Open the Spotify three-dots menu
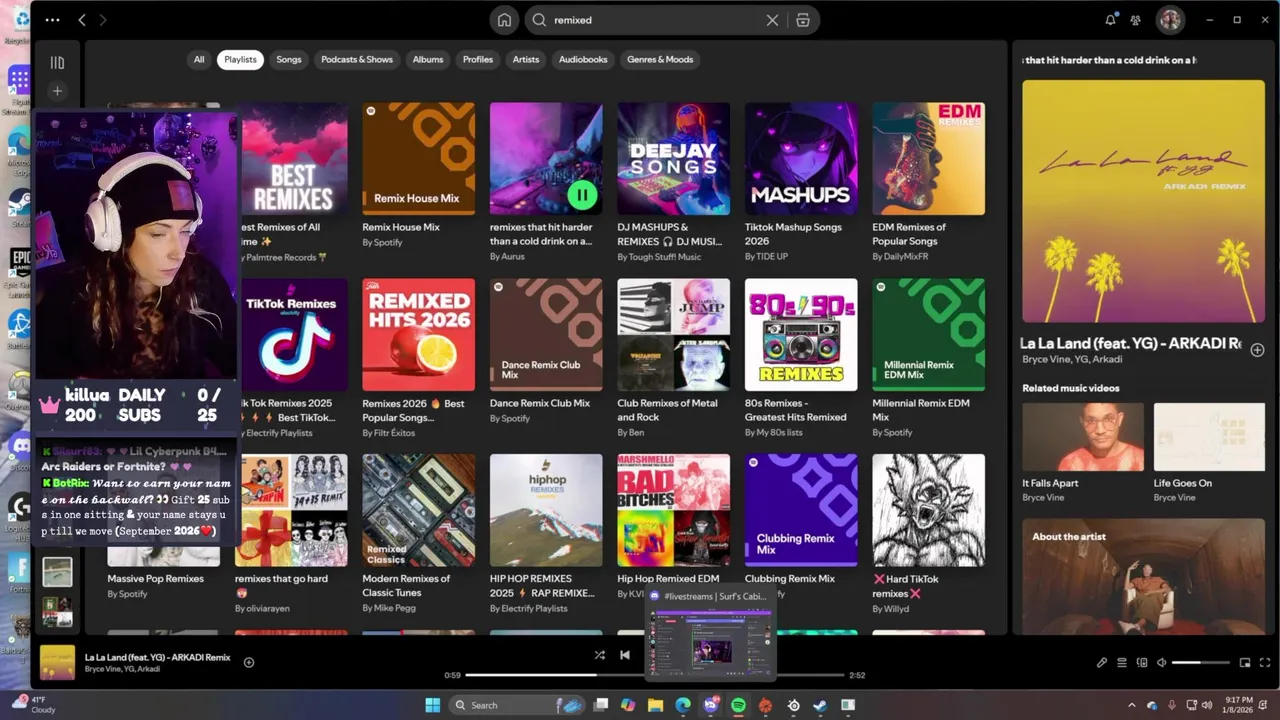This screenshot has height=720, width=1280. click(x=52, y=20)
